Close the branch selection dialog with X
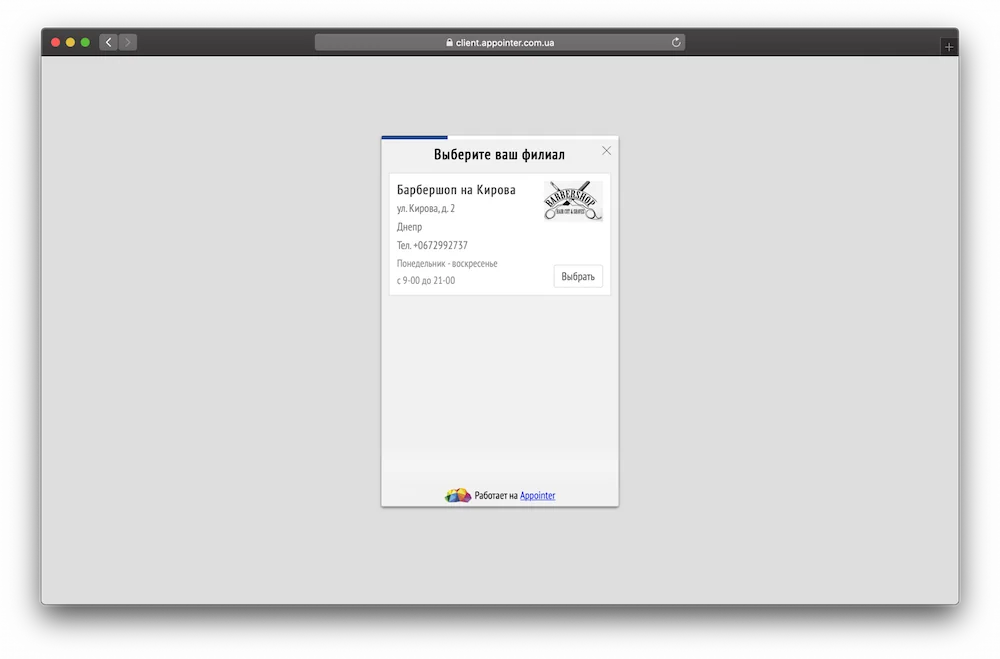Image resolution: width=1000 pixels, height=659 pixels. 607,151
